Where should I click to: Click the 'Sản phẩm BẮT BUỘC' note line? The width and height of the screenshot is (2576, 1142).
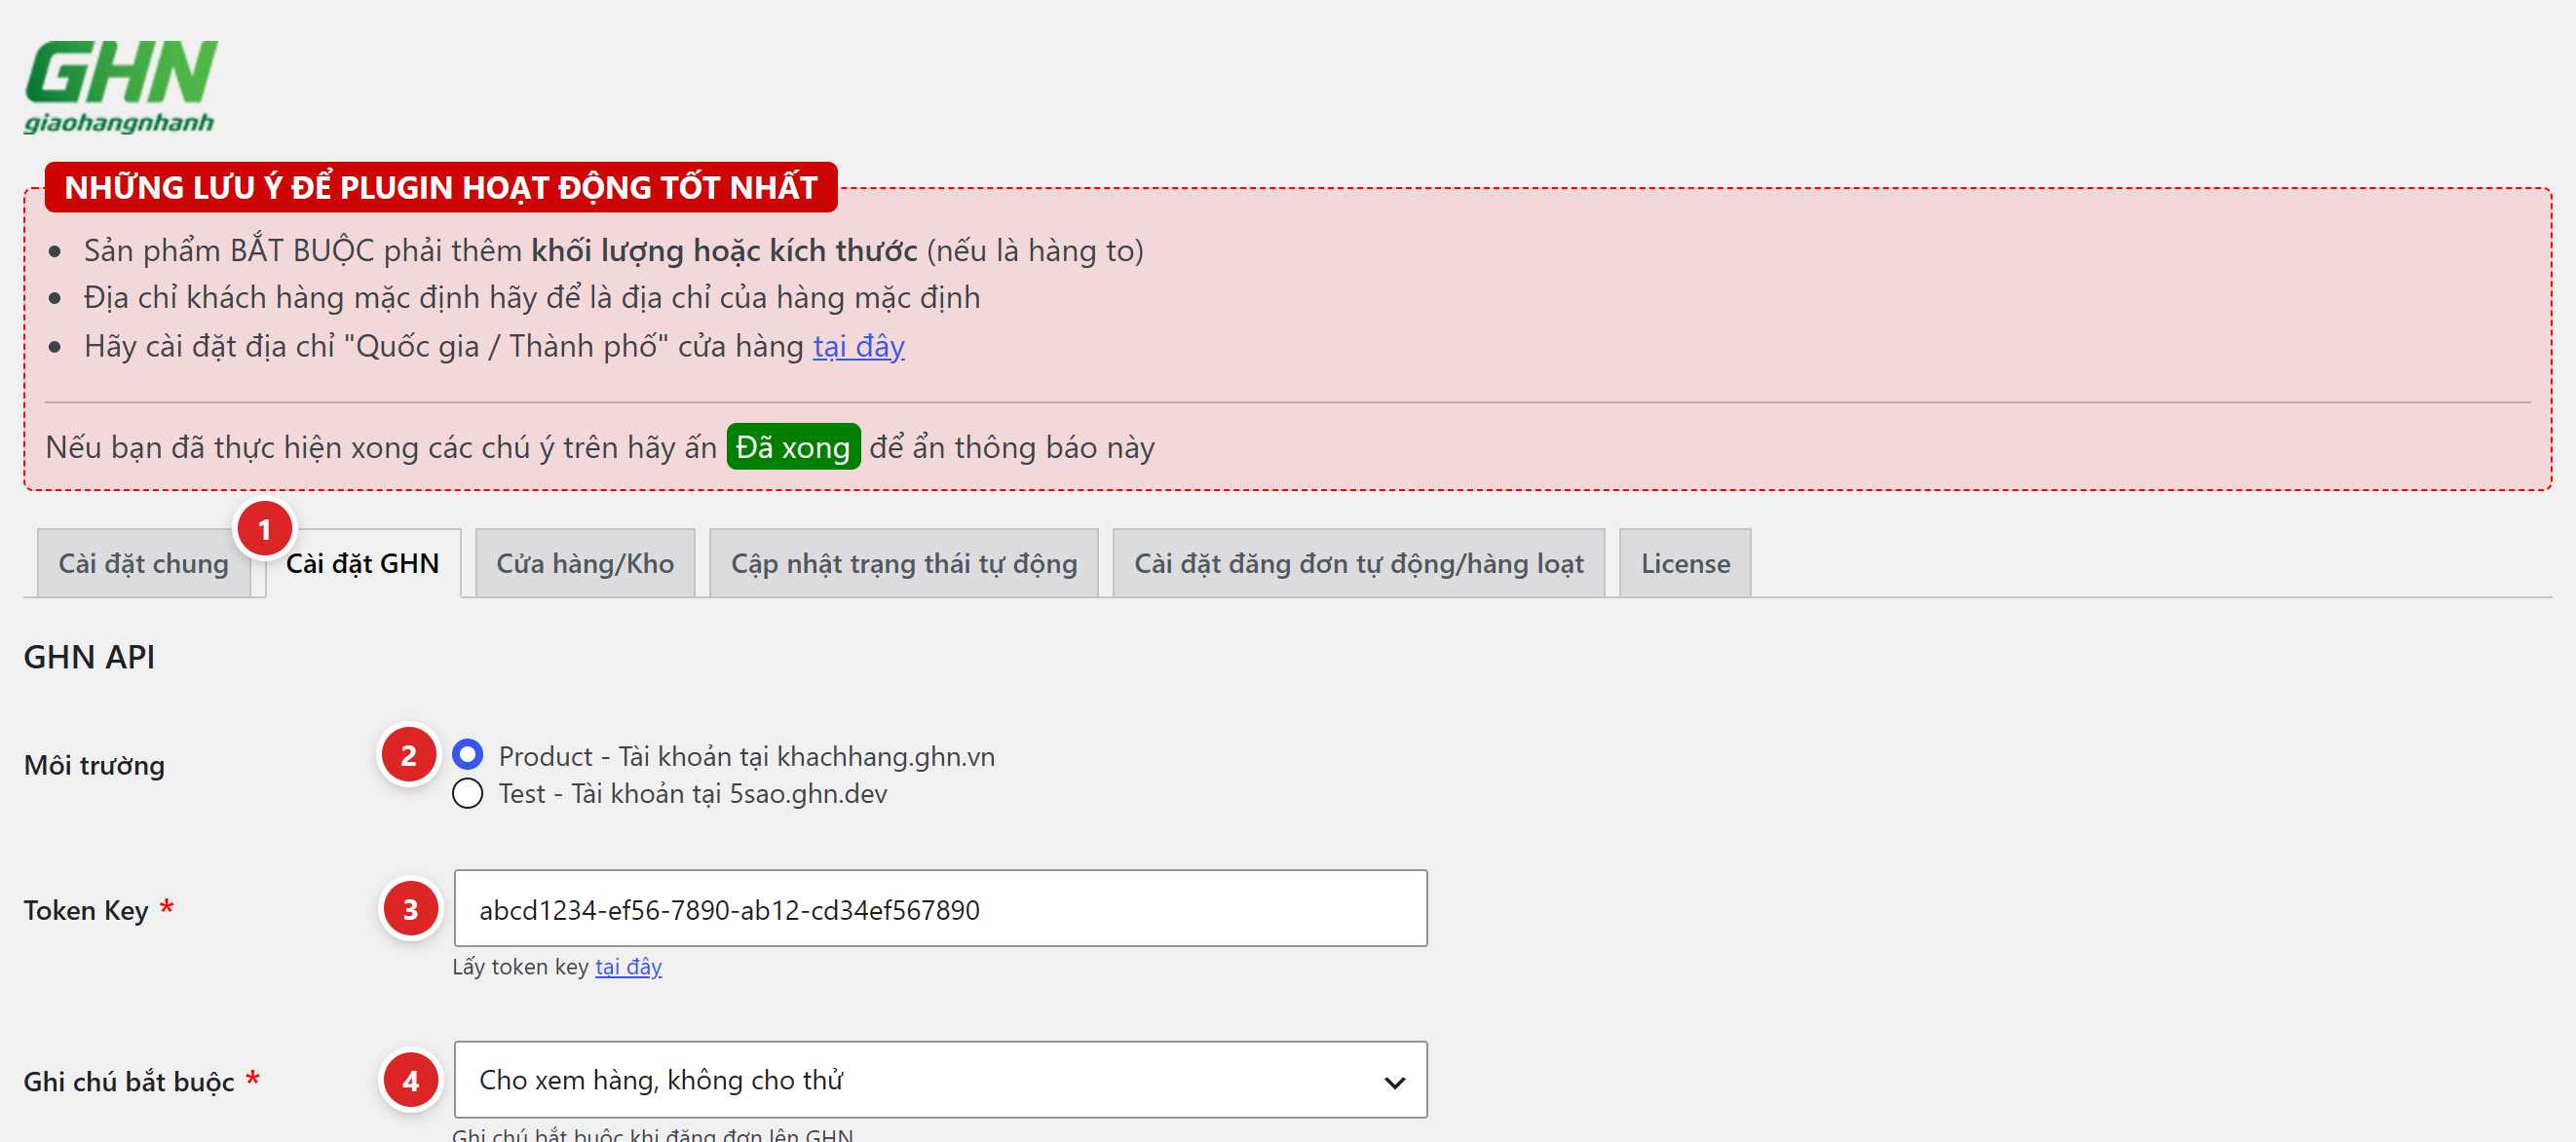coord(613,250)
